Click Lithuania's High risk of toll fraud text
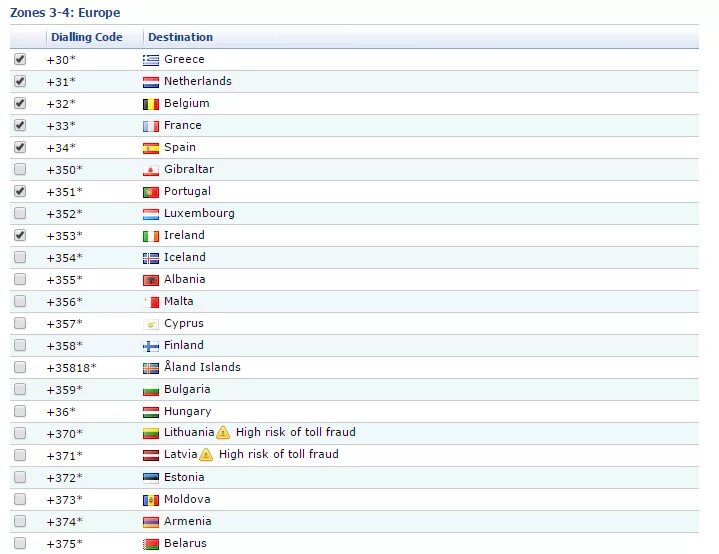 click(296, 432)
